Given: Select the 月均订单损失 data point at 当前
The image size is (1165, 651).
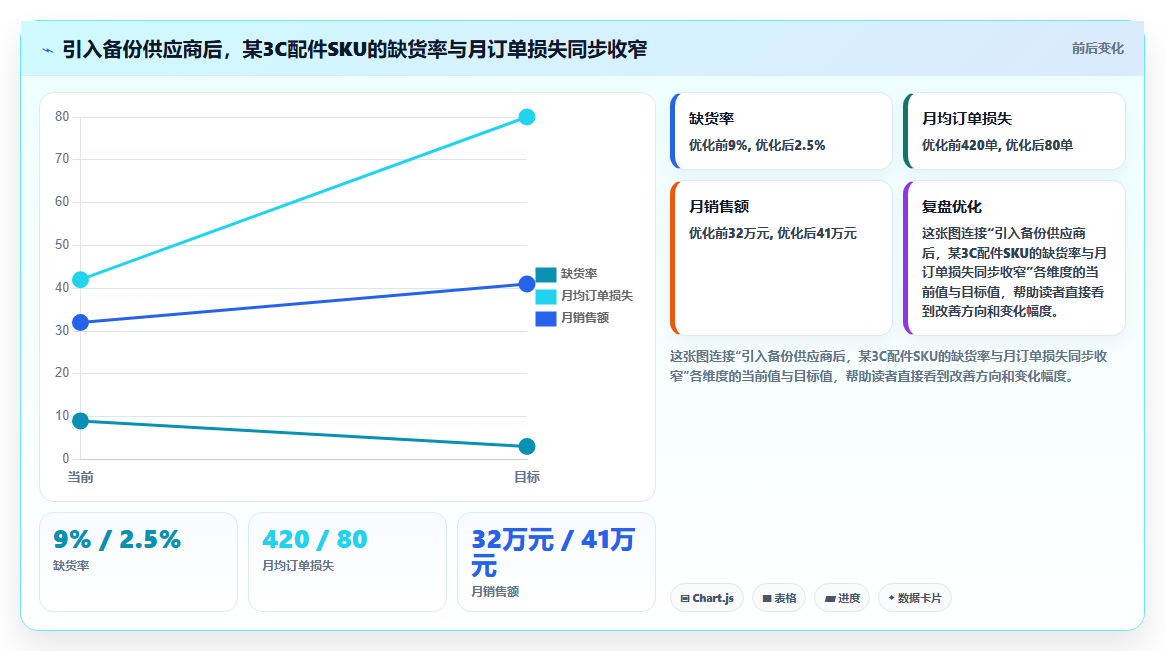Looking at the screenshot, I should pos(80,279).
